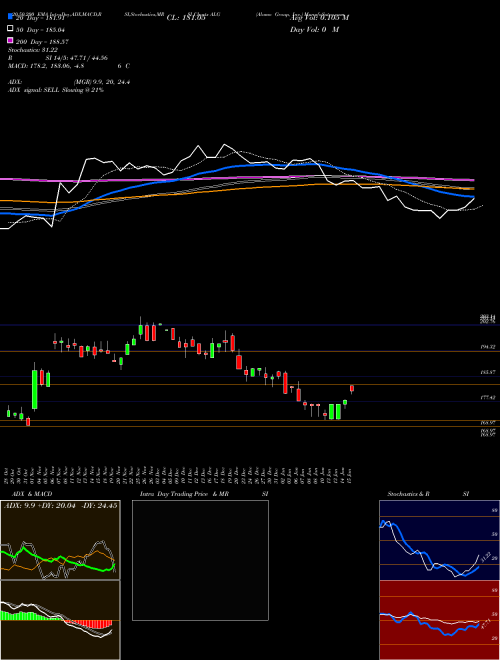Click the 177.42 price axis label
500x660 pixels.
coord(488,397)
